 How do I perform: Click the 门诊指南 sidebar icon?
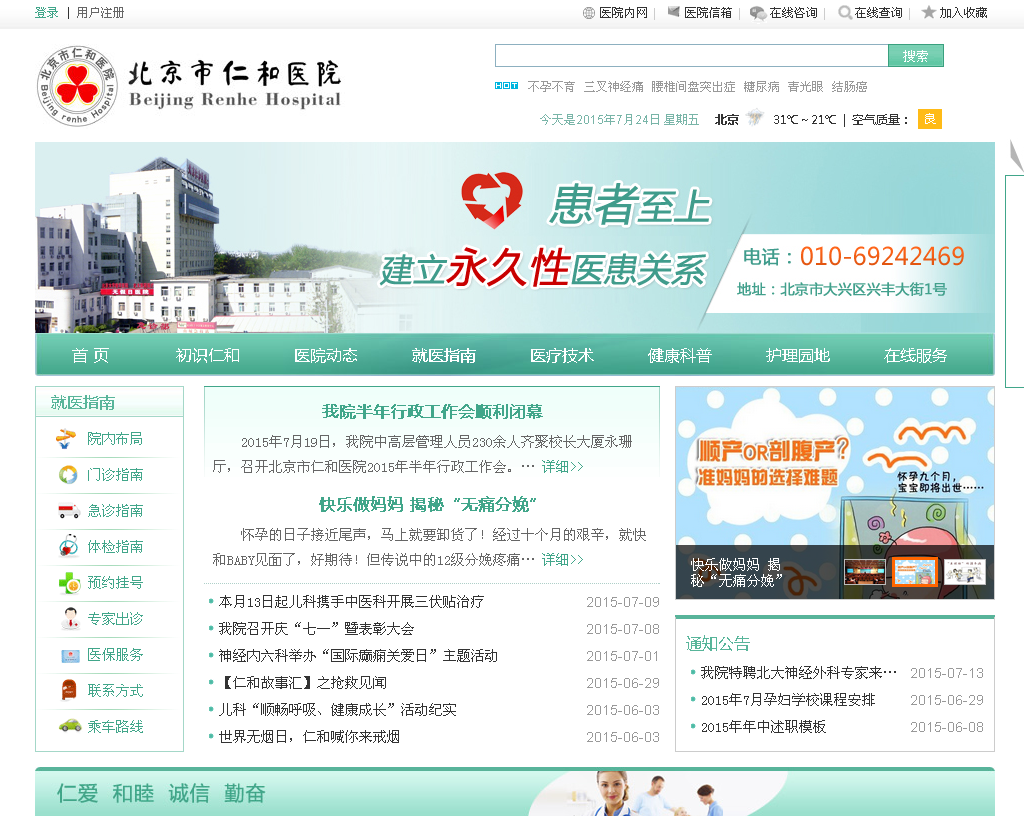pyautogui.click(x=67, y=475)
